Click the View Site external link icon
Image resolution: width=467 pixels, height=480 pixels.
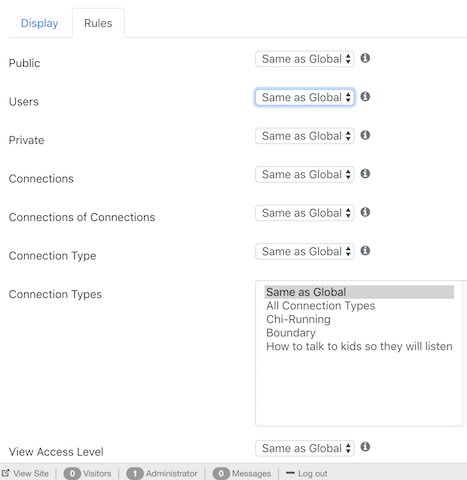click(x=5, y=473)
